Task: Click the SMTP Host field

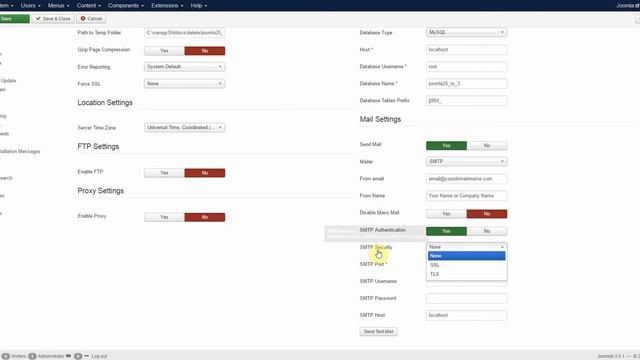Action: [467, 316]
